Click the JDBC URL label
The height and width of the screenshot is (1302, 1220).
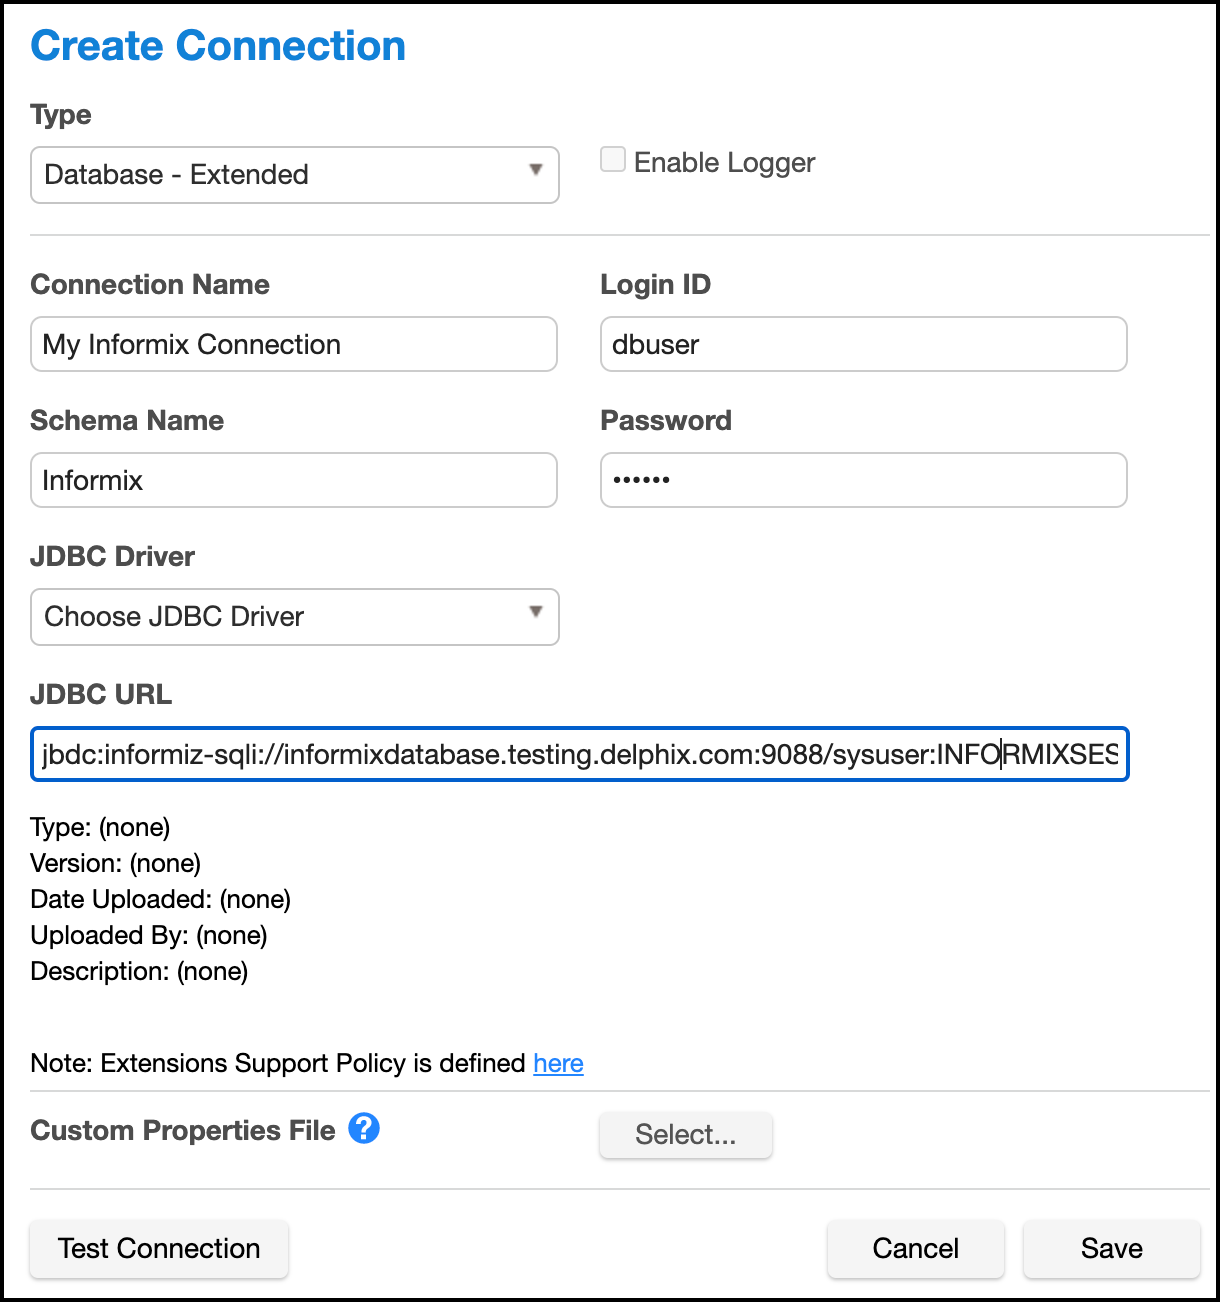(101, 694)
